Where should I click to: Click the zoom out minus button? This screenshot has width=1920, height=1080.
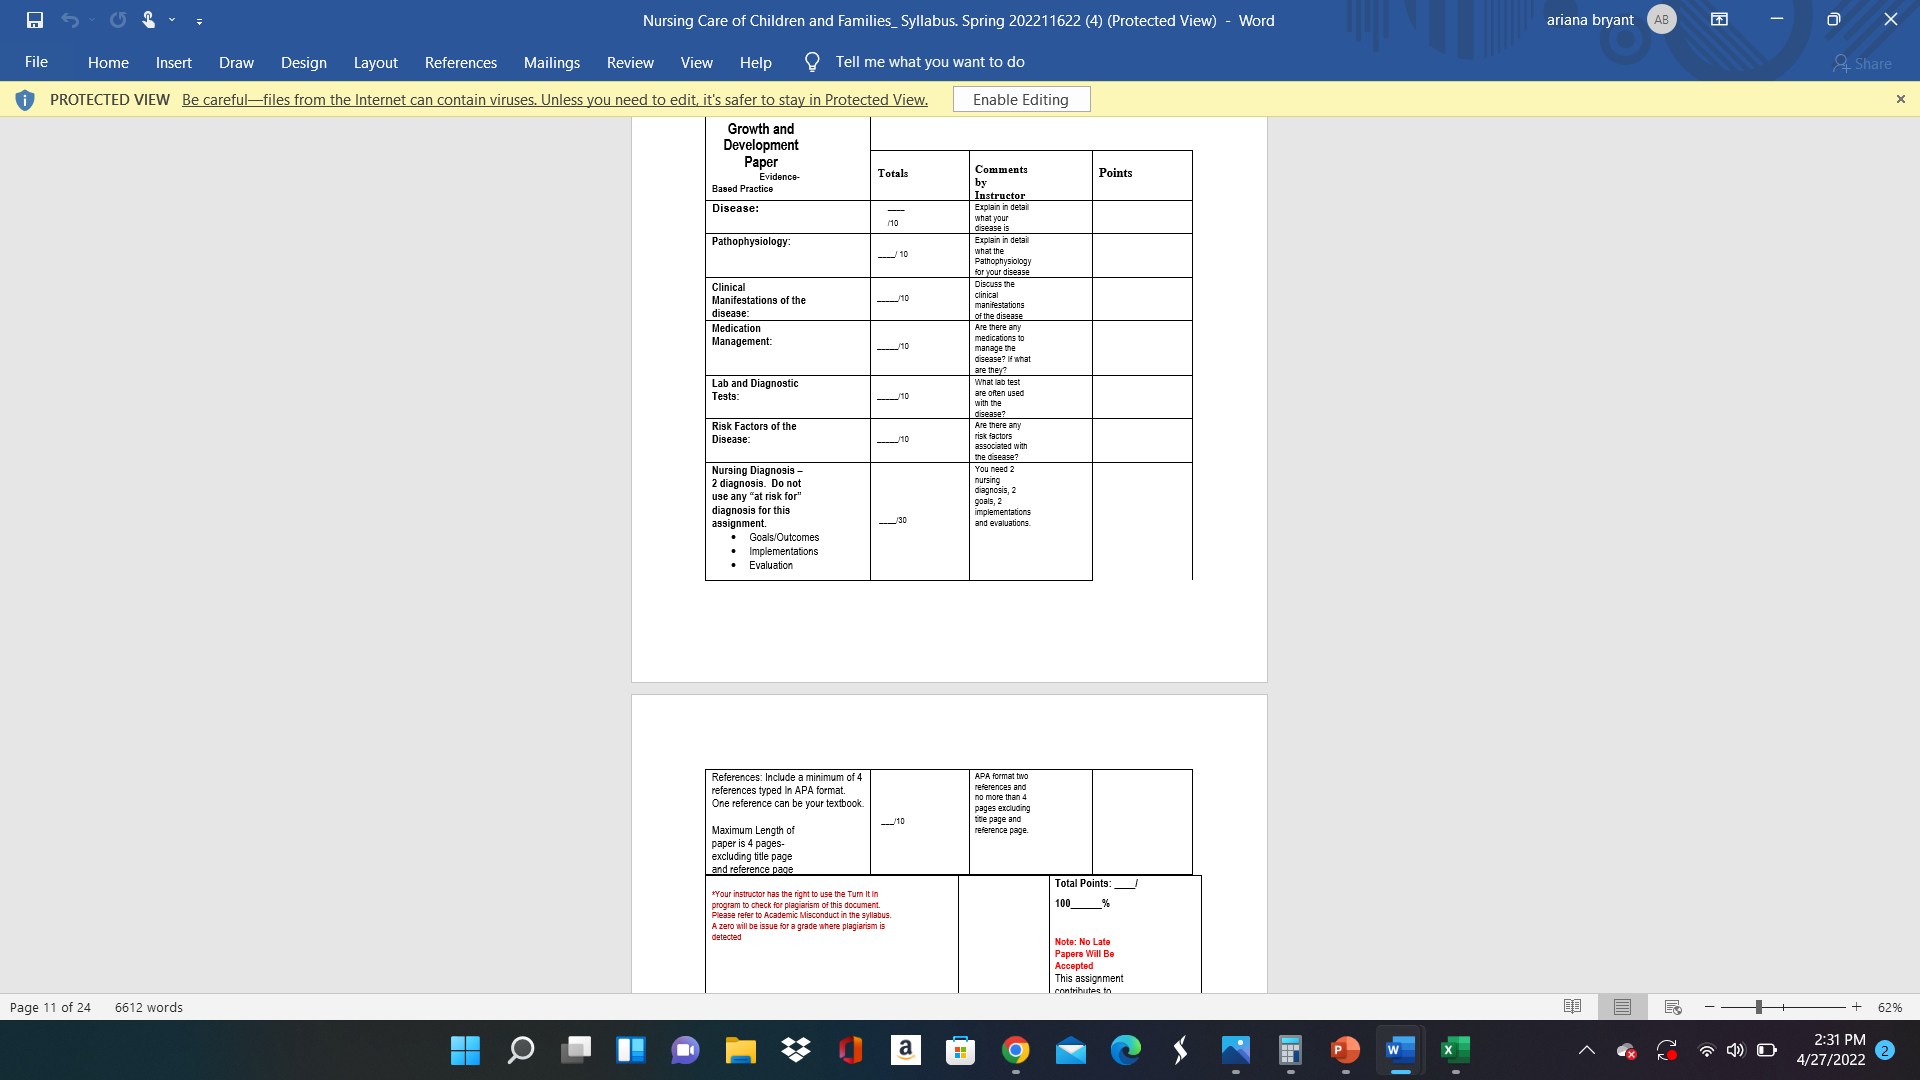[1710, 1007]
